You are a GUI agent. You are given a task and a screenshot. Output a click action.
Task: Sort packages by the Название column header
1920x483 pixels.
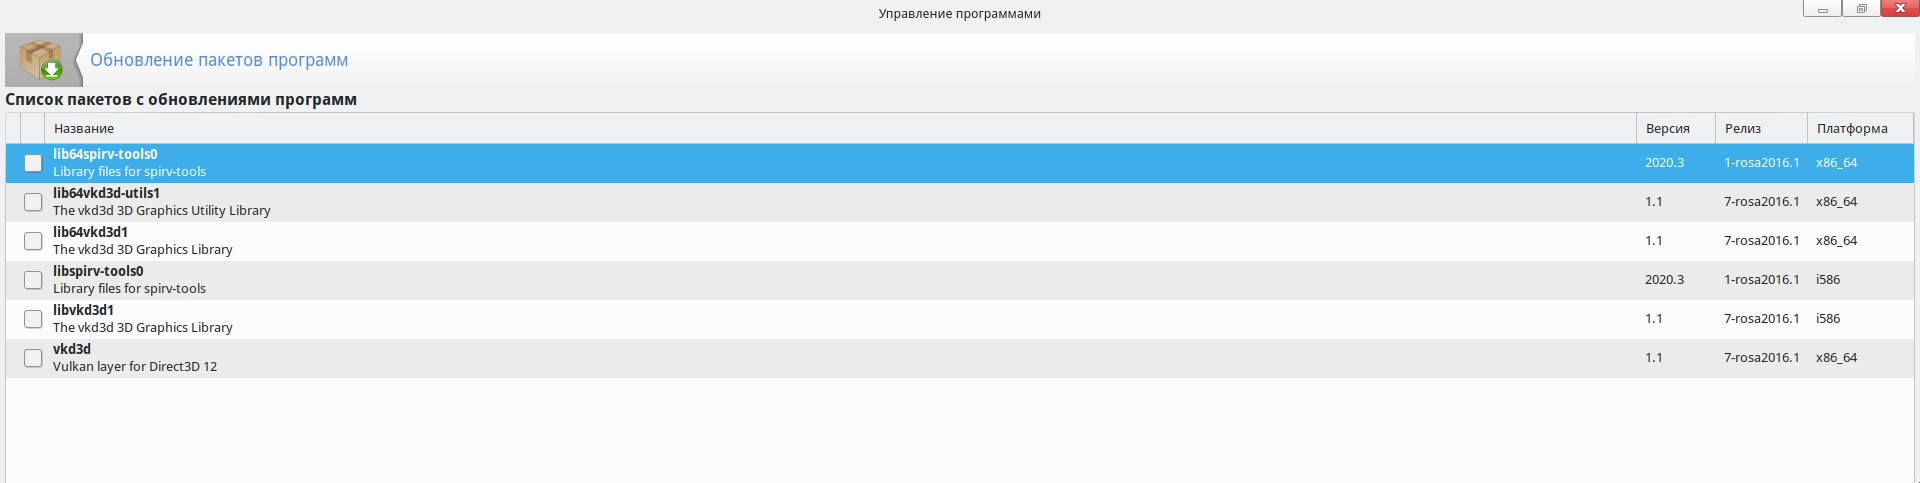(84, 129)
